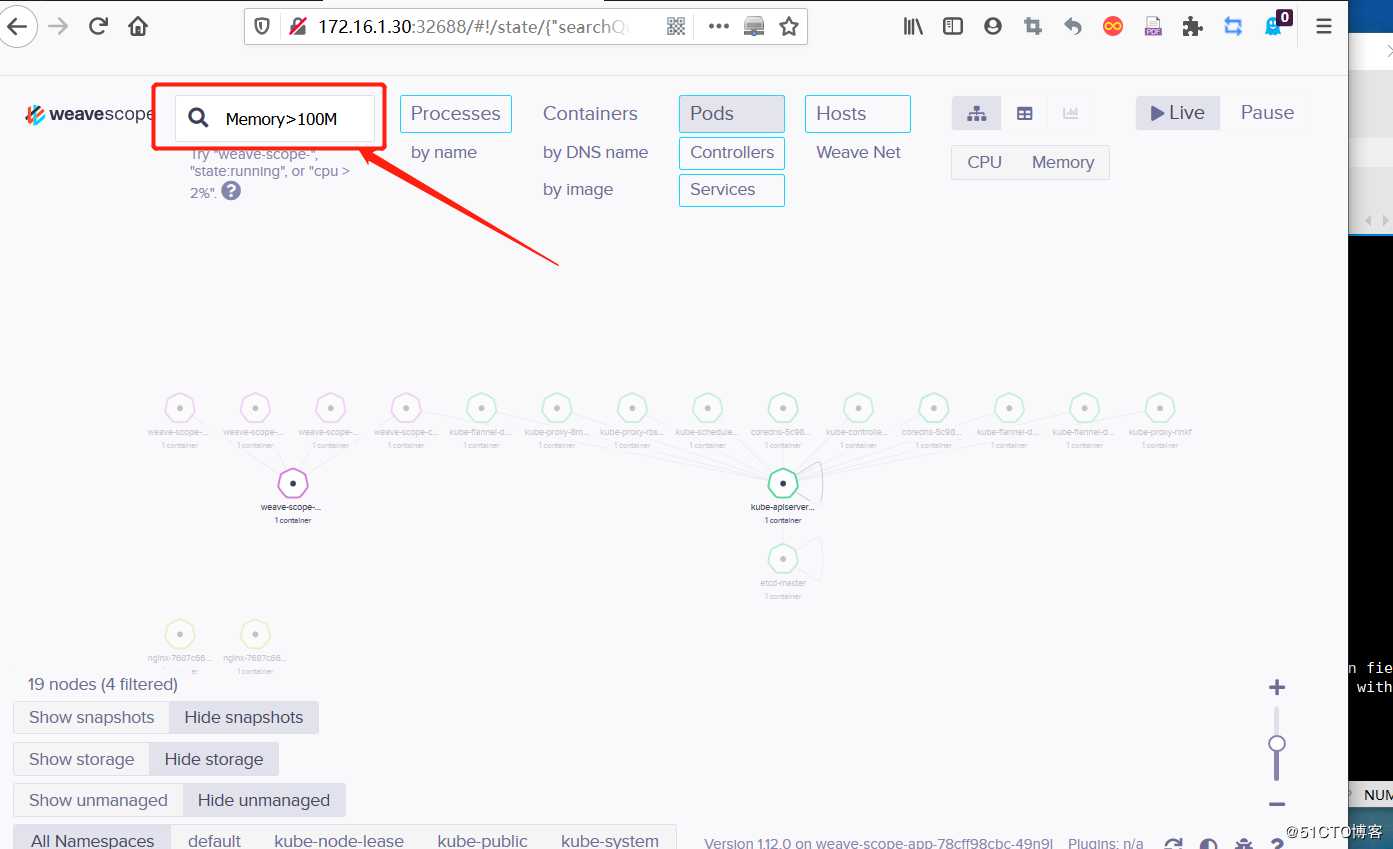Open the Containers topology view
The height and width of the screenshot is (849, 1393).
click(590, 114)
